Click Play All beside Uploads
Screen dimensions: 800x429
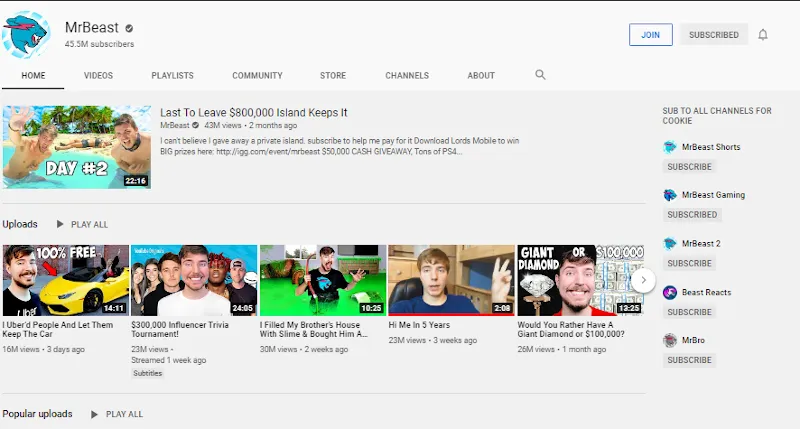tap(89, 224)
